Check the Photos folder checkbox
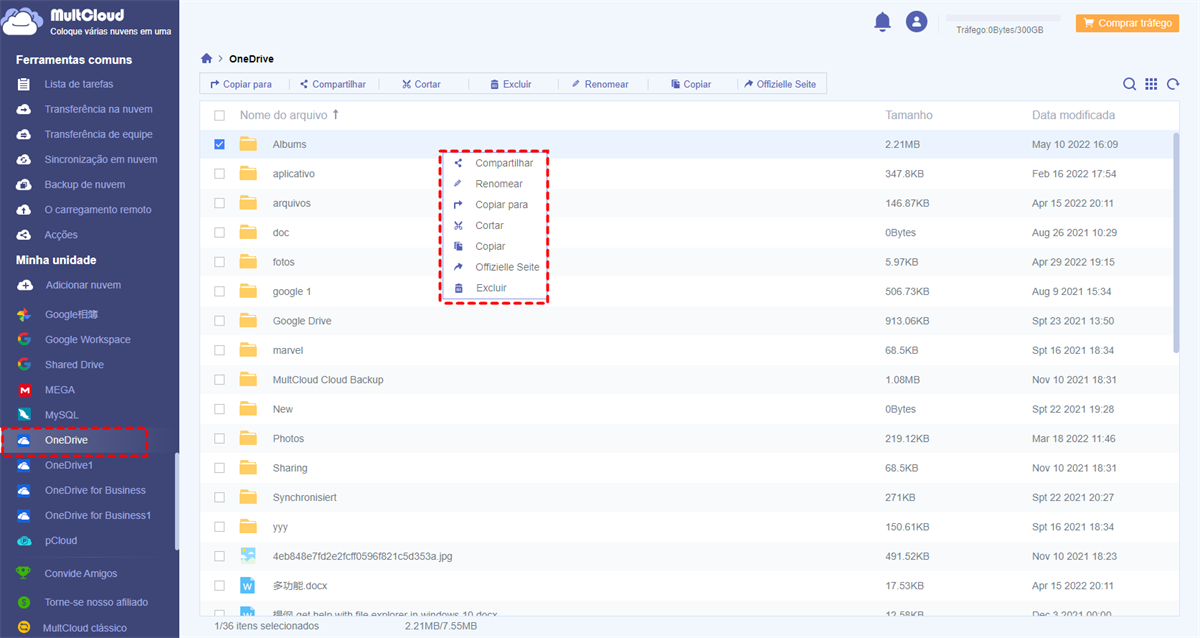Screen dimensions: 1200x638 tap(220, 438)
